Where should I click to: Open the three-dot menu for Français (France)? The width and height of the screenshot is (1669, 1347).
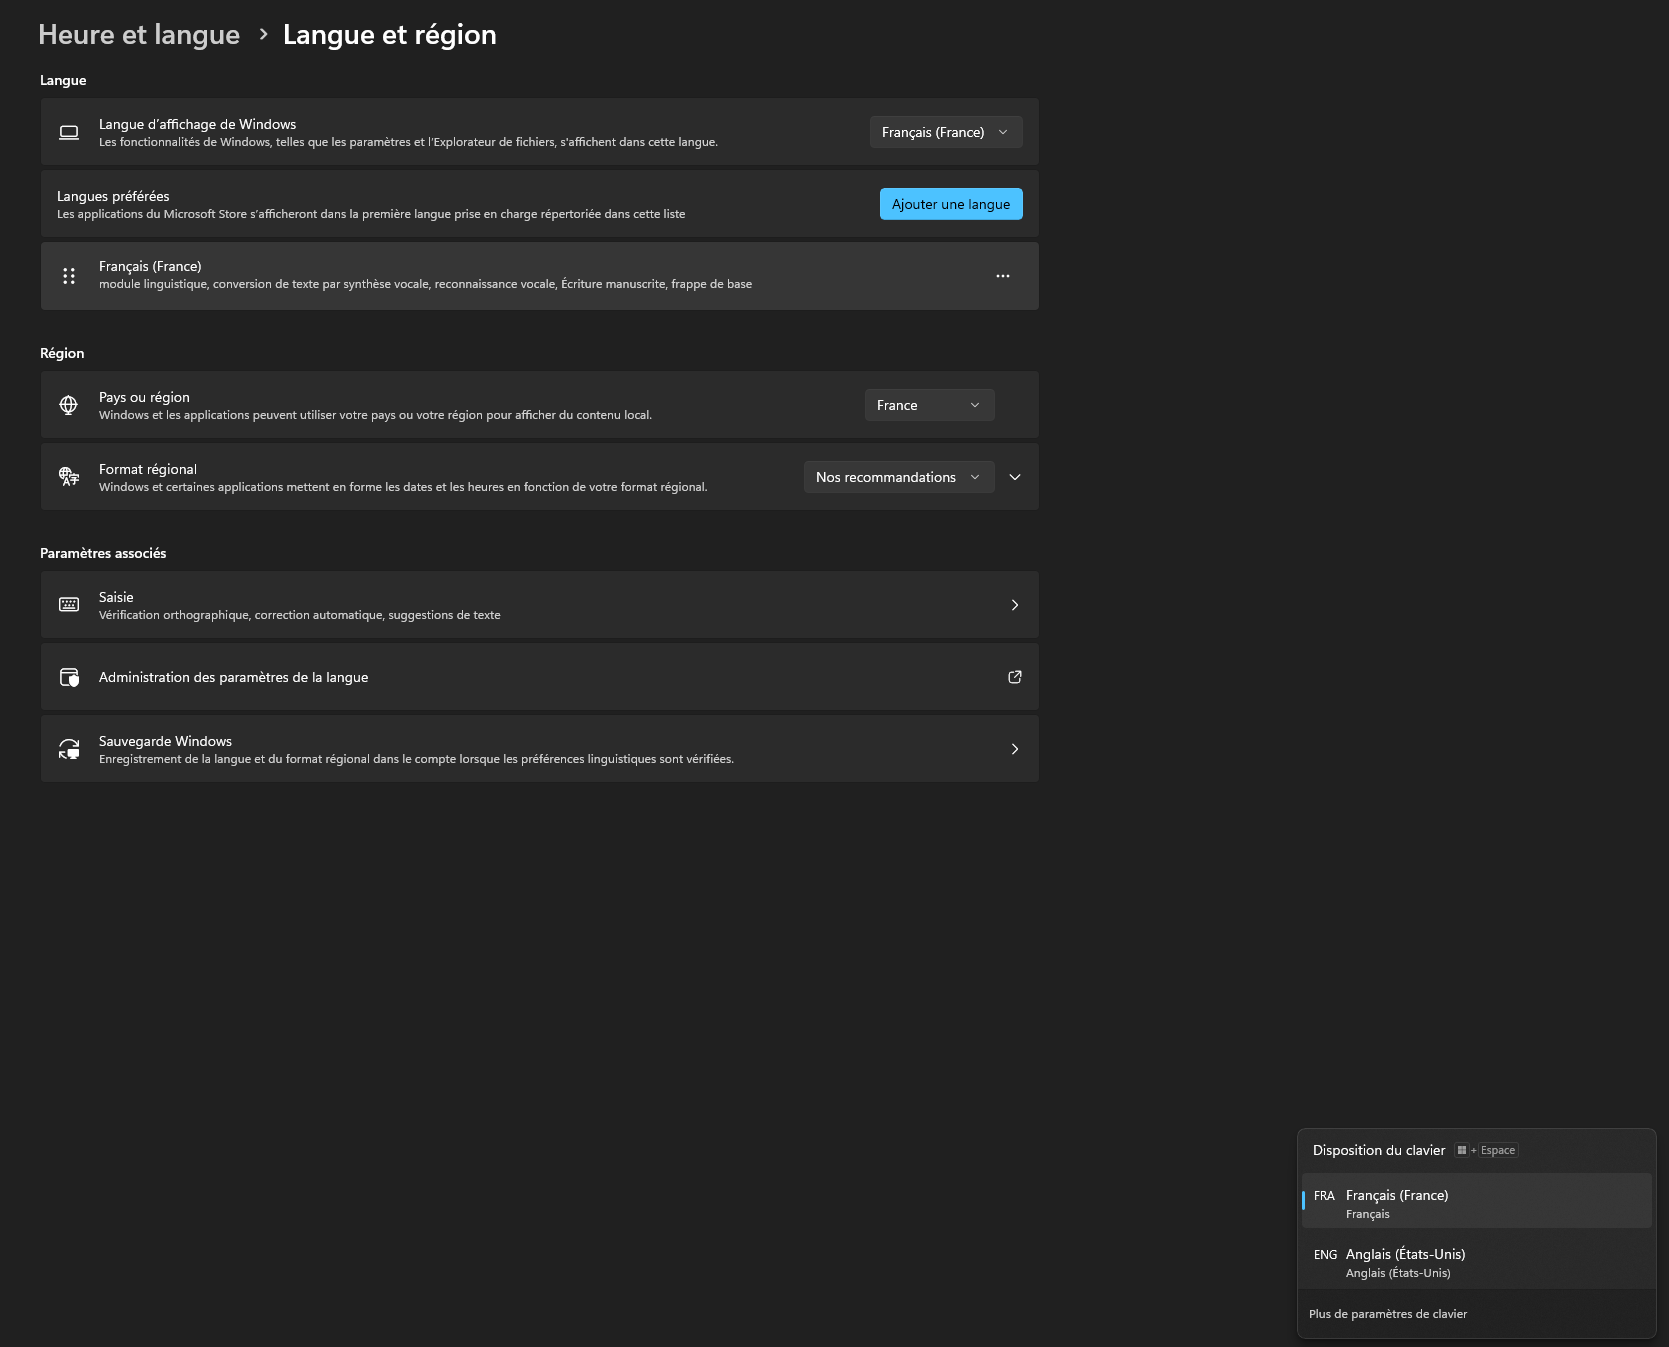pos(1002,276)
